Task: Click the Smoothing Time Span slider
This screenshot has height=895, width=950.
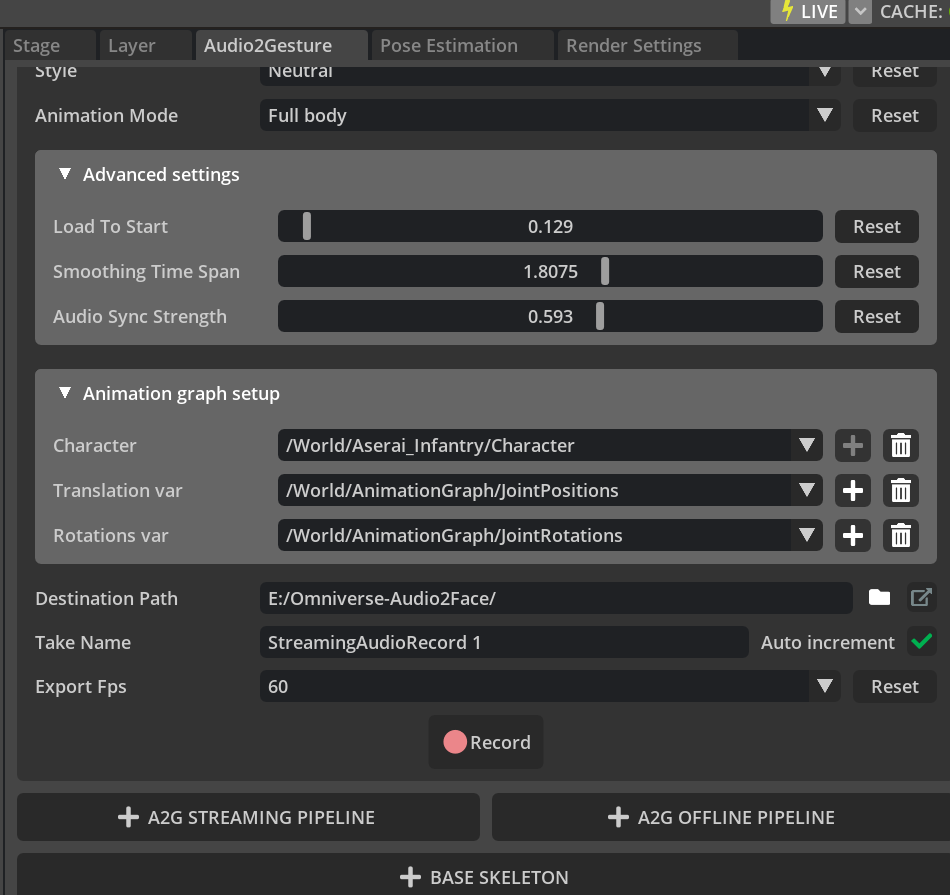Action: click(x=550, y=271)
